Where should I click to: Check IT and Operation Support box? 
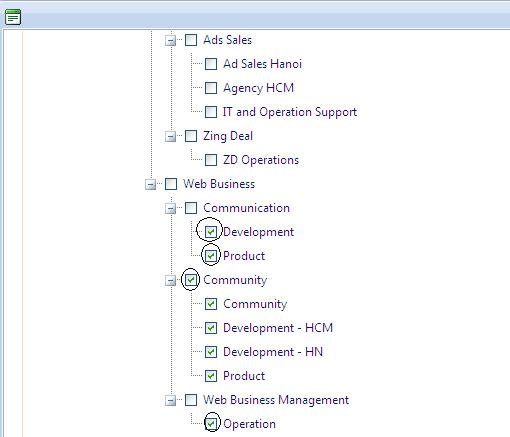click(211, 112)
